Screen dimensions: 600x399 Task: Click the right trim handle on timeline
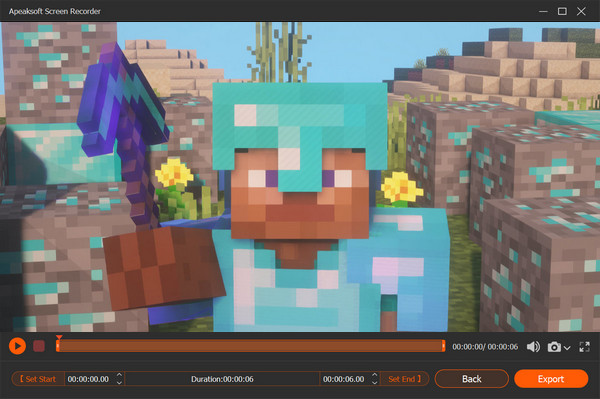tap(443, 346)
